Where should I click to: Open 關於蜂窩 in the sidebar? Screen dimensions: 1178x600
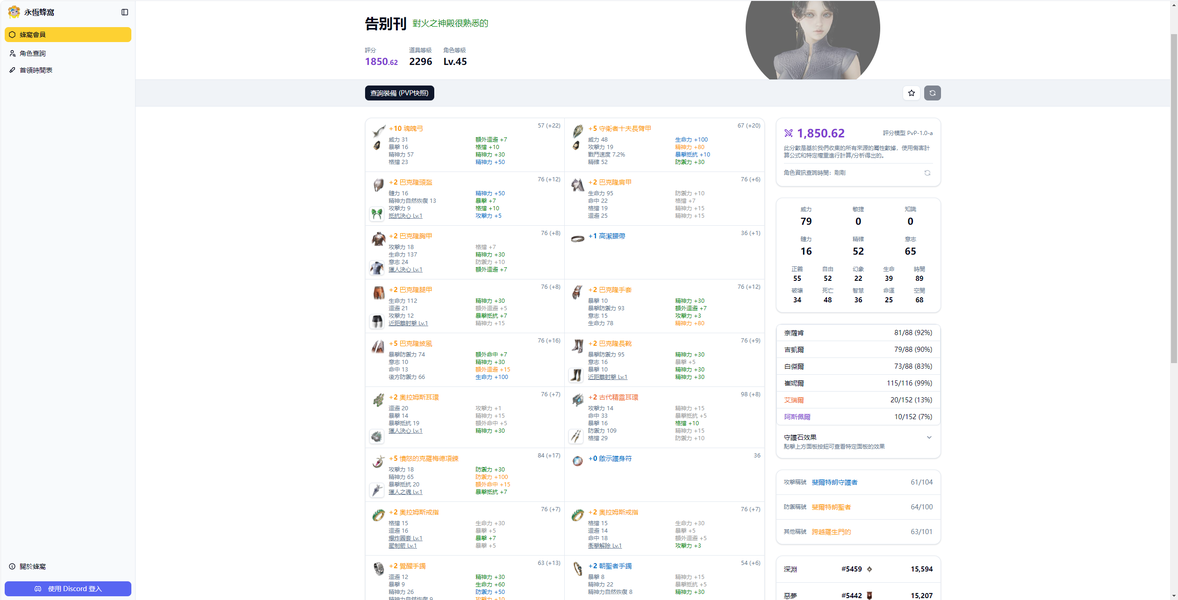[68, 566]
